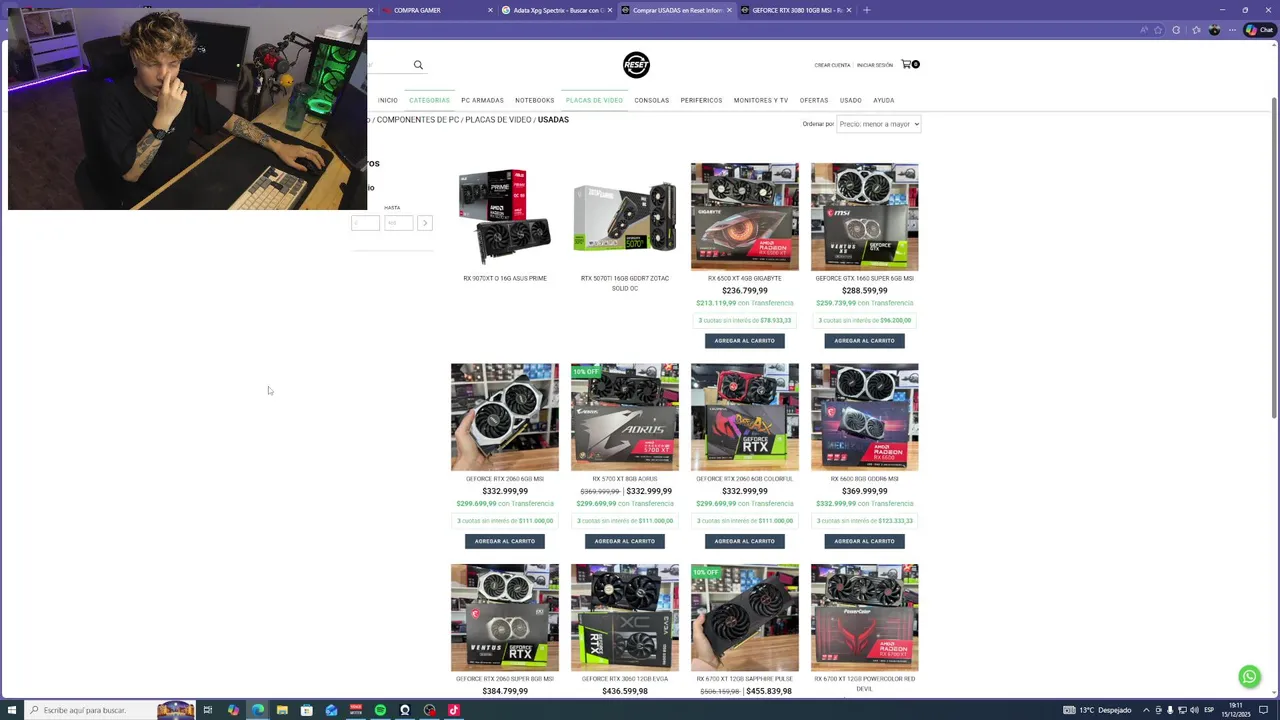Open RTX 5070Ti Zotac Solid OC image

625,217
